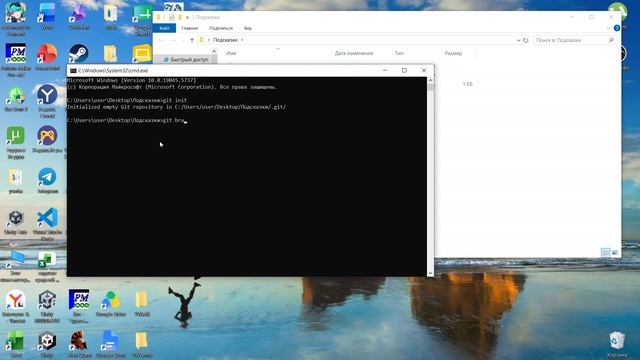The height and width of the screenshot is (360, 640).
Task: Switch Explorer to details view button
Action: (606, 252)
